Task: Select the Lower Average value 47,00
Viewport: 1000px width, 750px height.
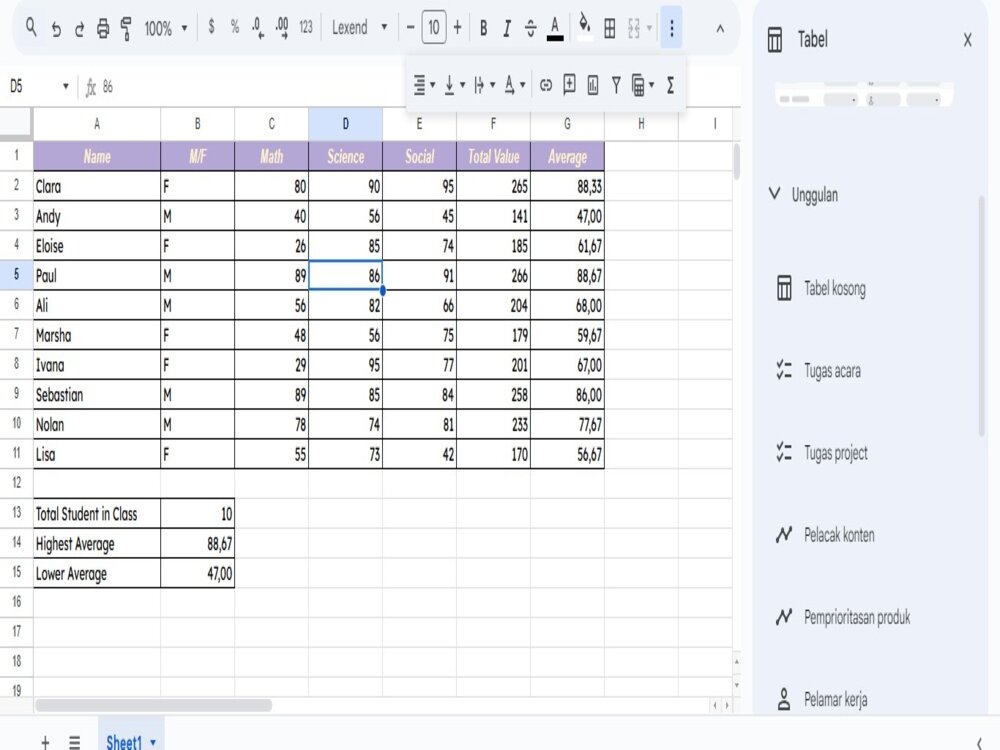Action: (x=198, y=573)
